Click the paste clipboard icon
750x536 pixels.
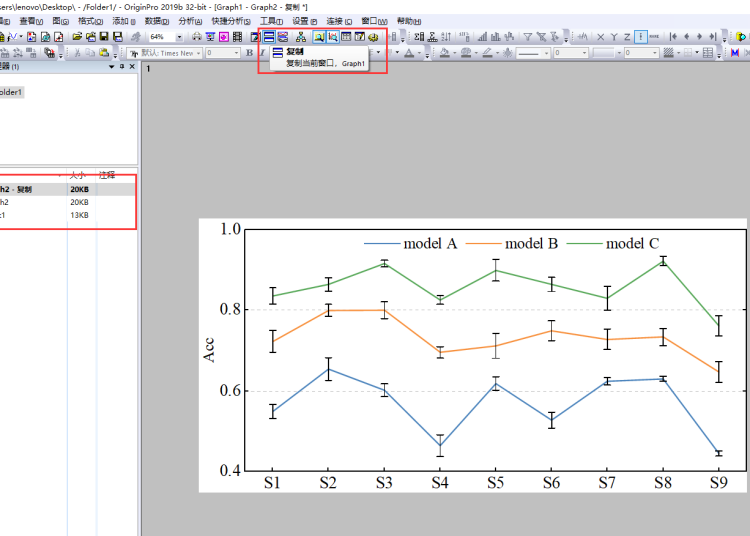104,53
